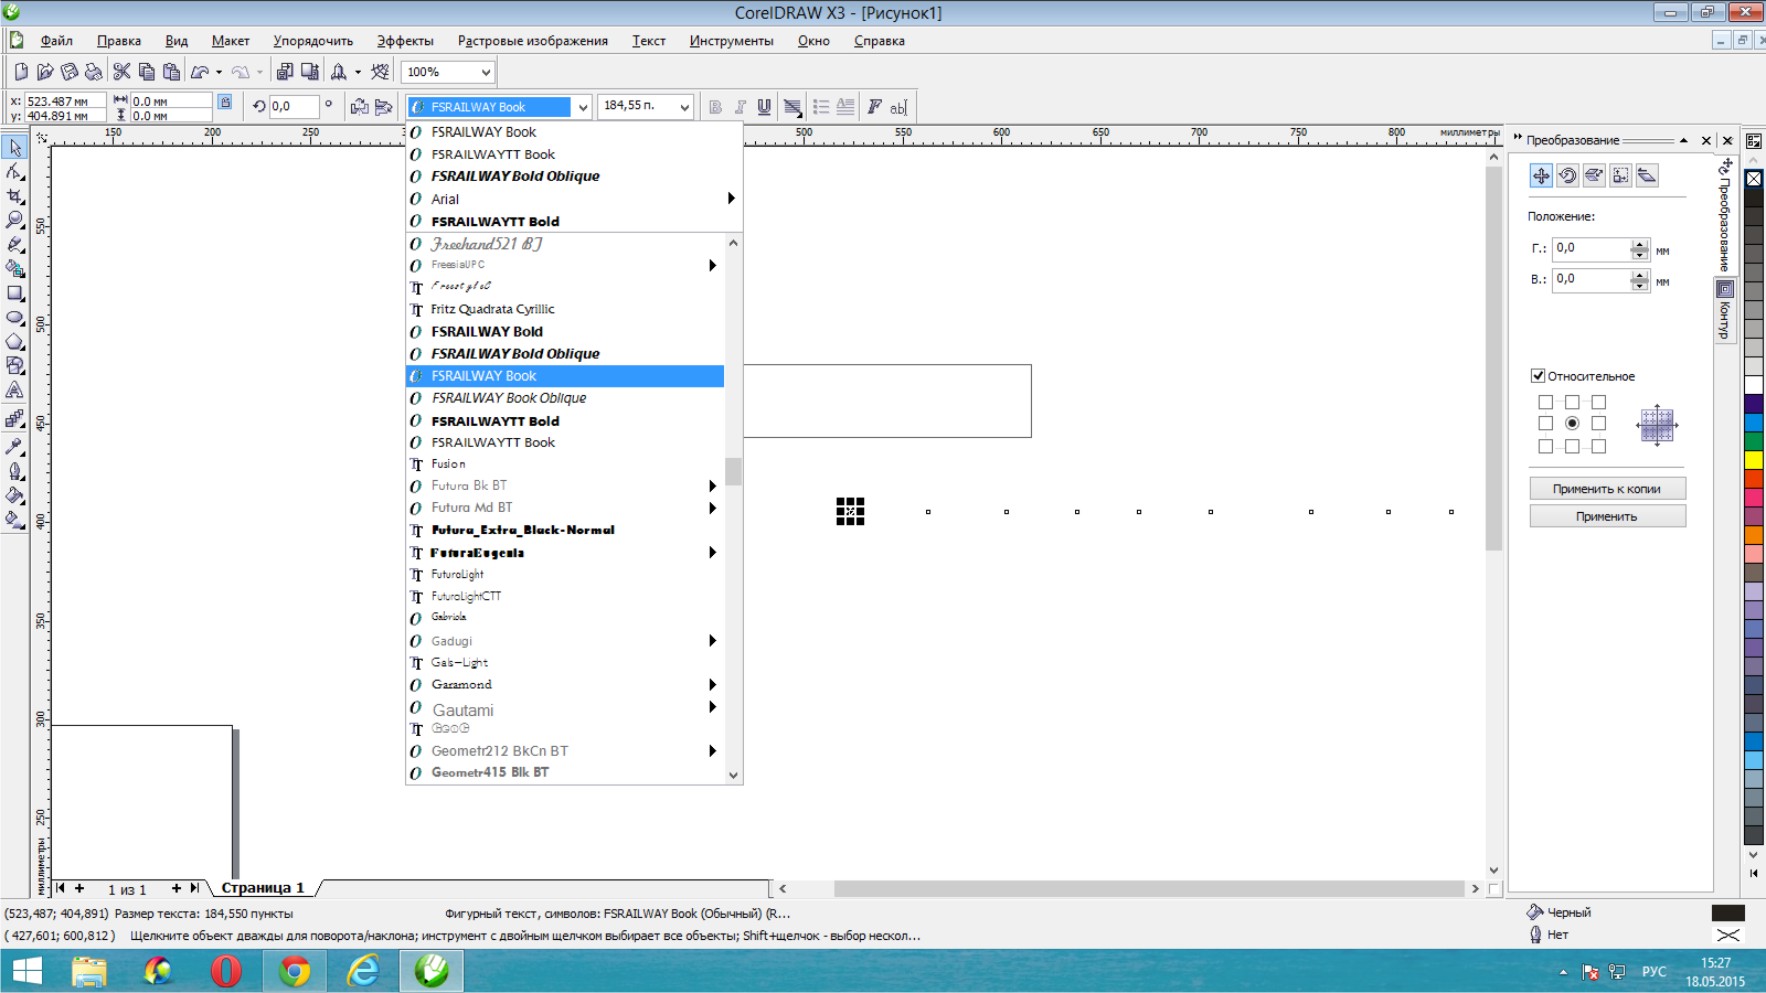Click the Paste clipboard icon
Screen dimensions: 1766x993
[172, 72]
